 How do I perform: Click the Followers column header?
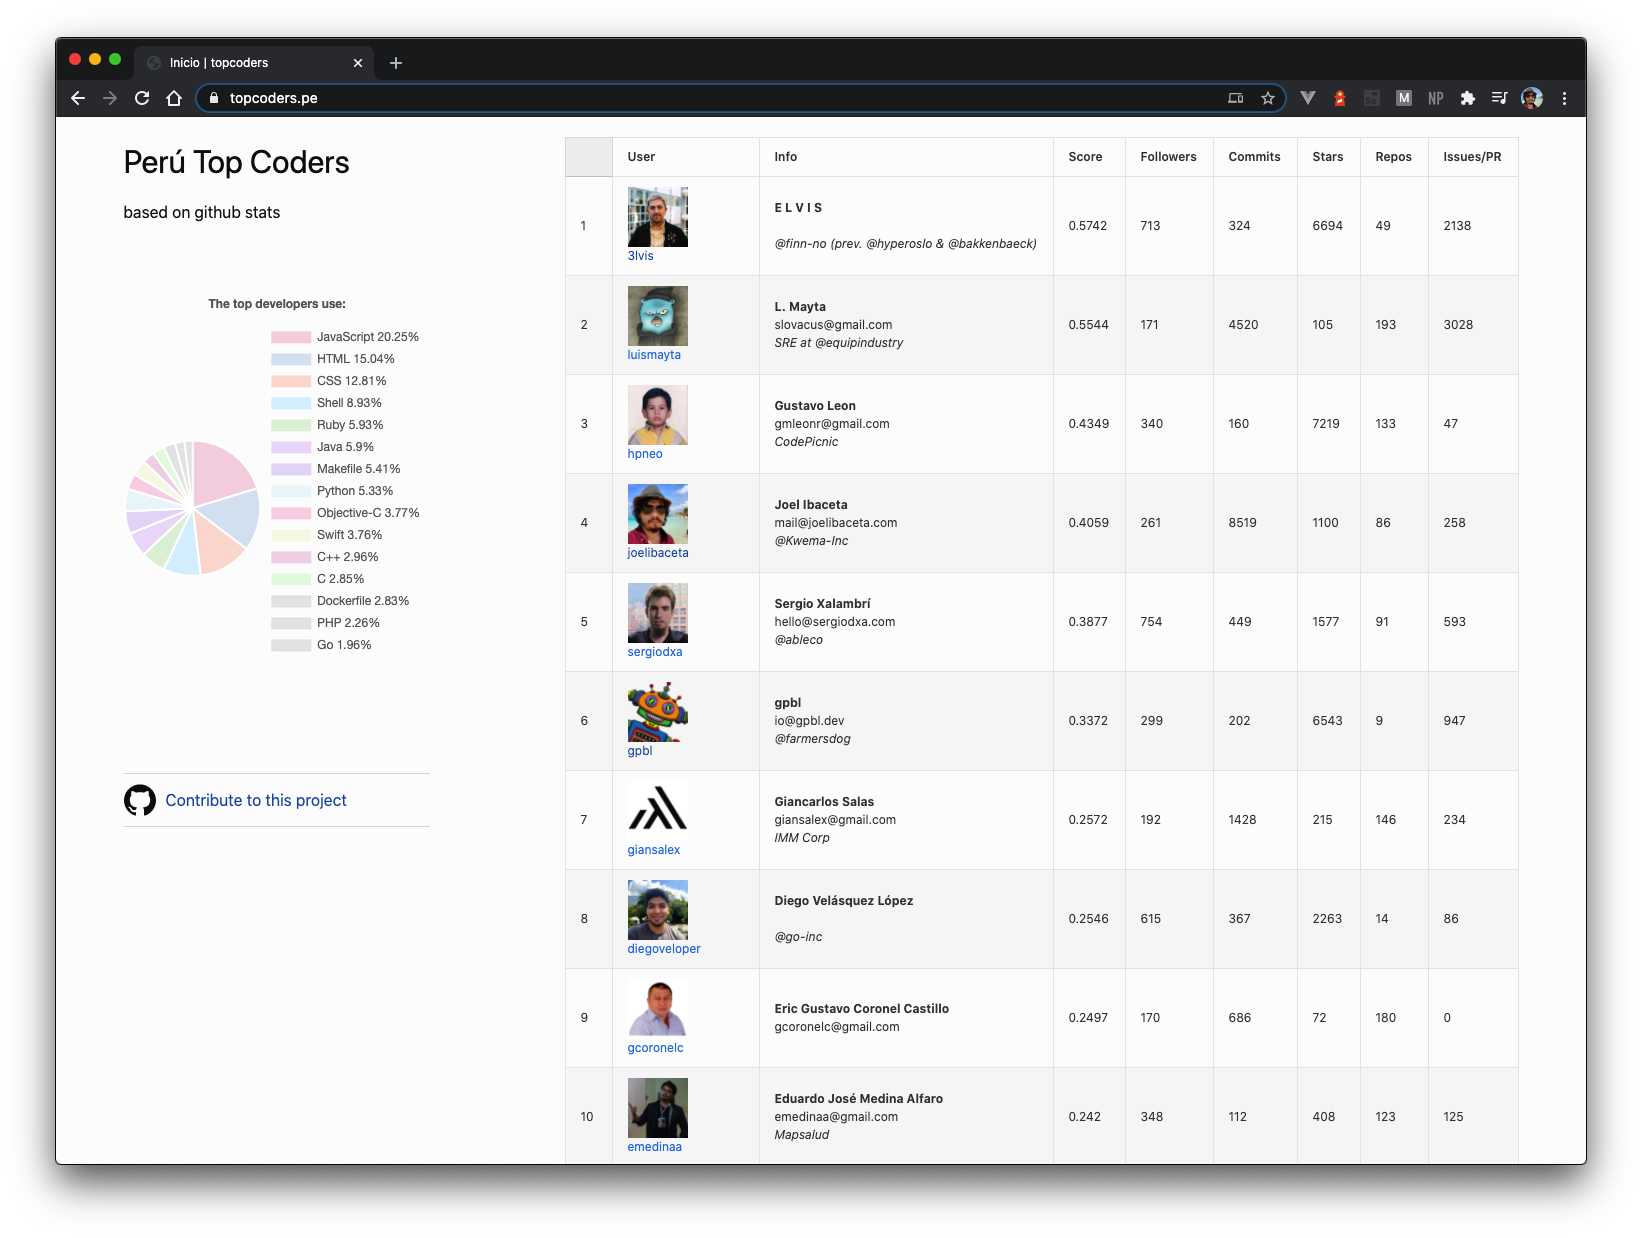pos(1168,157)
